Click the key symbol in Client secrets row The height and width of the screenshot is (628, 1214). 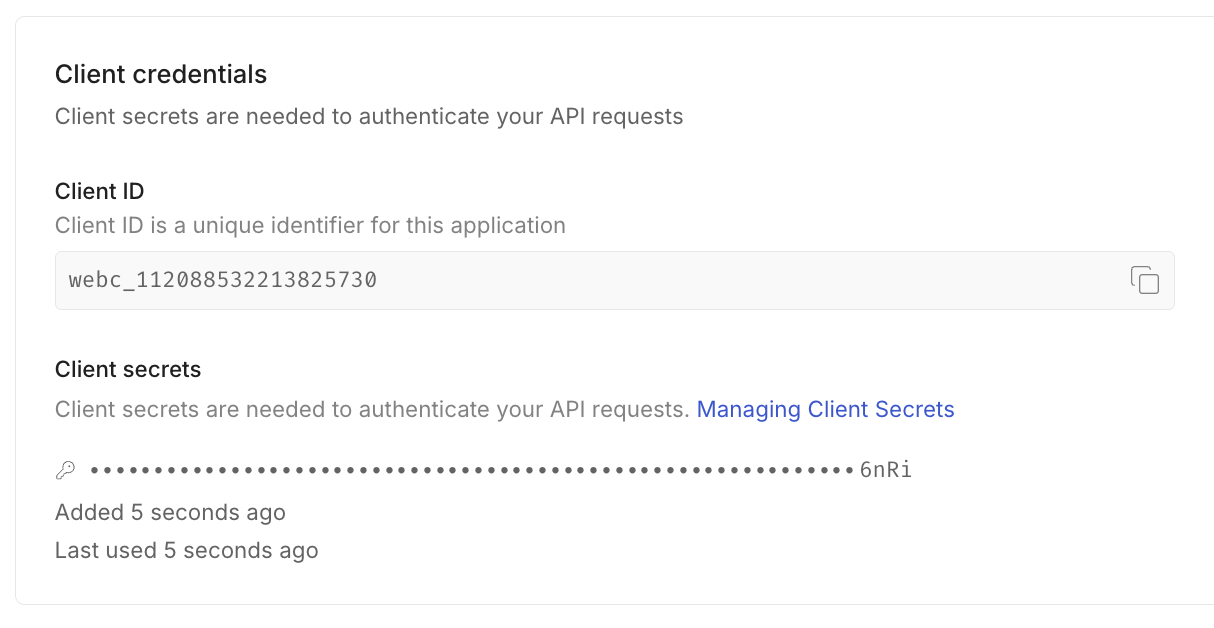(x=67, y=468)
